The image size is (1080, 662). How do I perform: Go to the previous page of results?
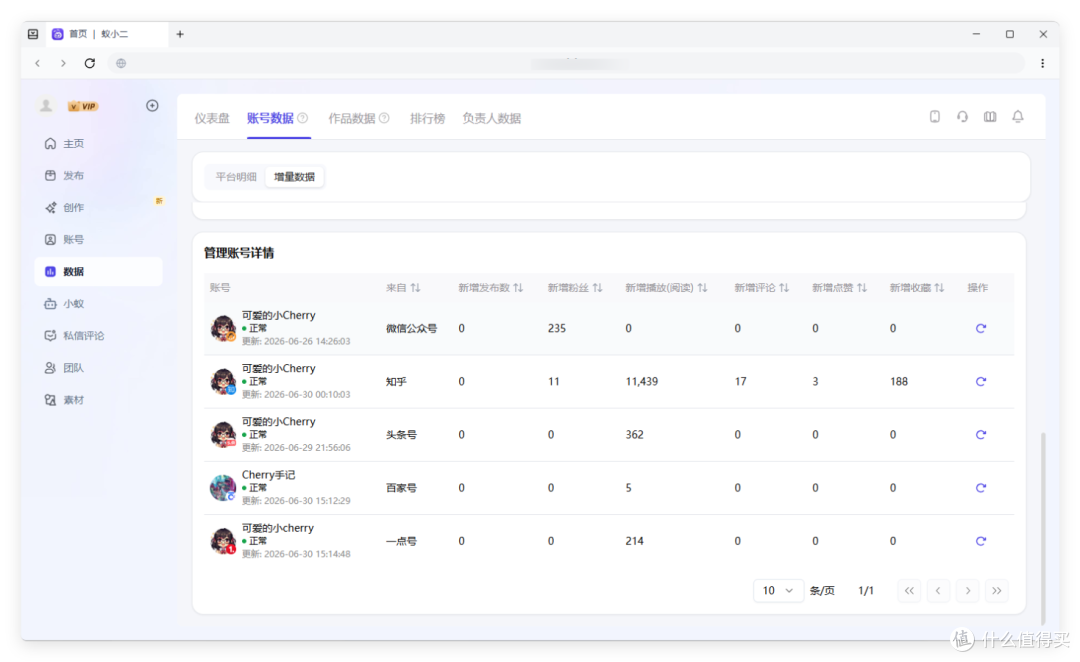[938, 590]
